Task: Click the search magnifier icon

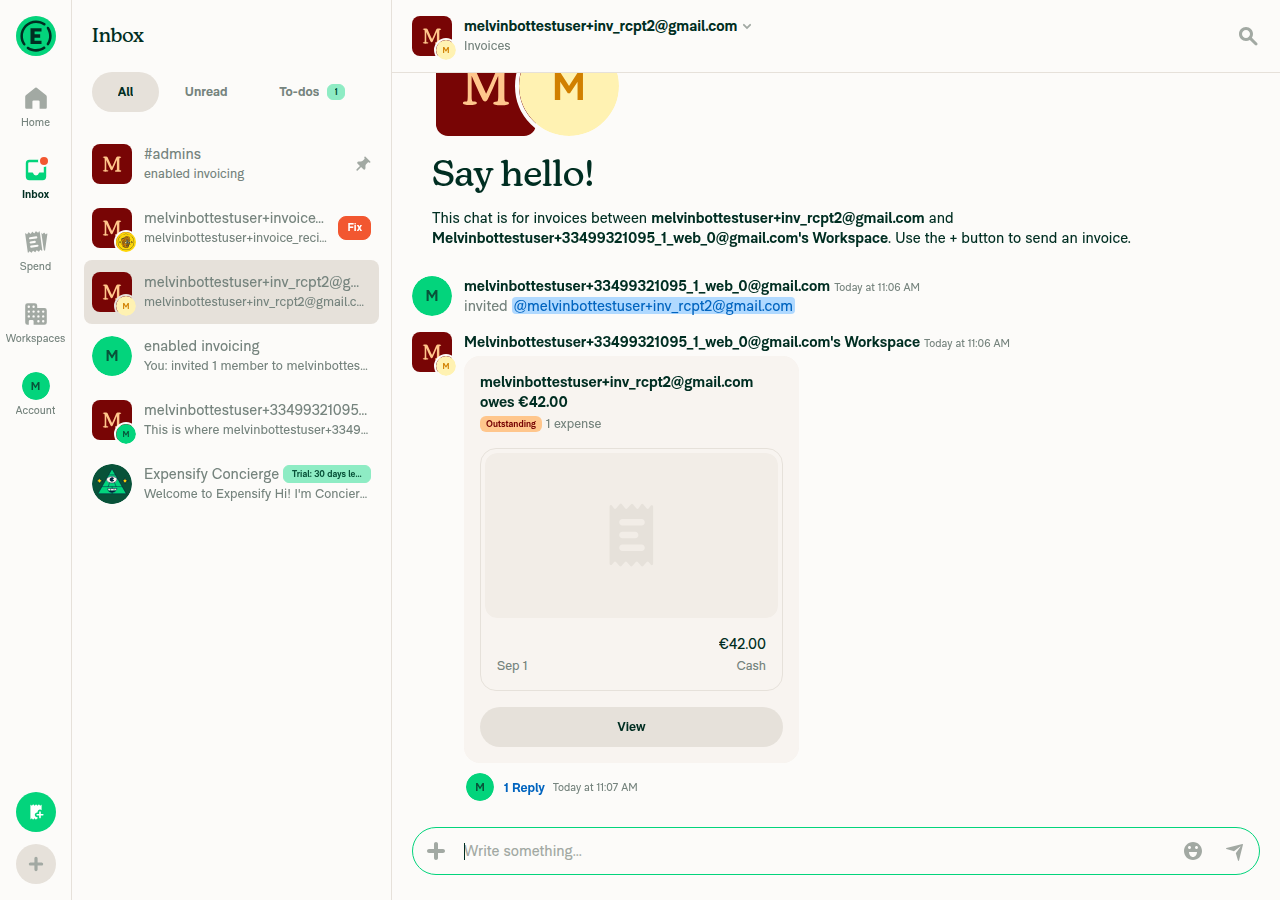Action: click(x=1248, y=36)
